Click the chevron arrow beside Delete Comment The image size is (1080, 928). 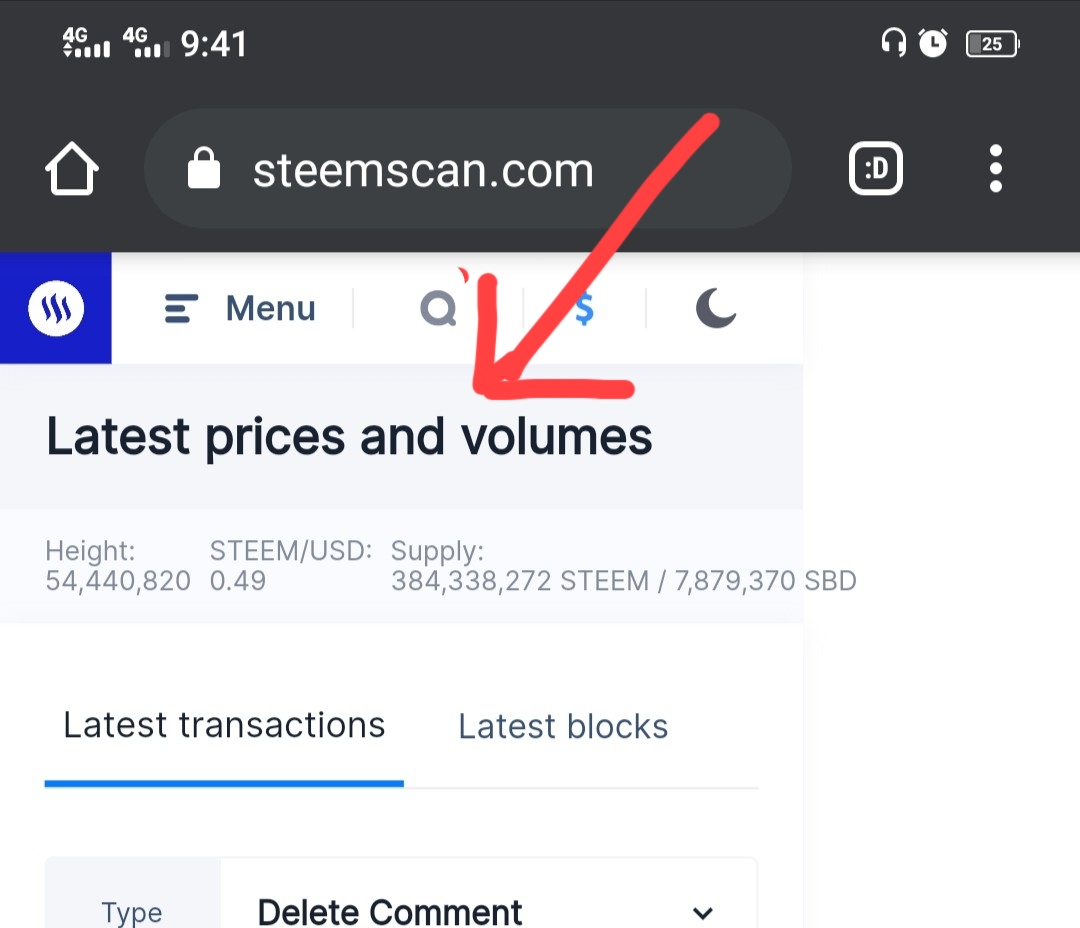pyautogui.click(x=703, y=913)
